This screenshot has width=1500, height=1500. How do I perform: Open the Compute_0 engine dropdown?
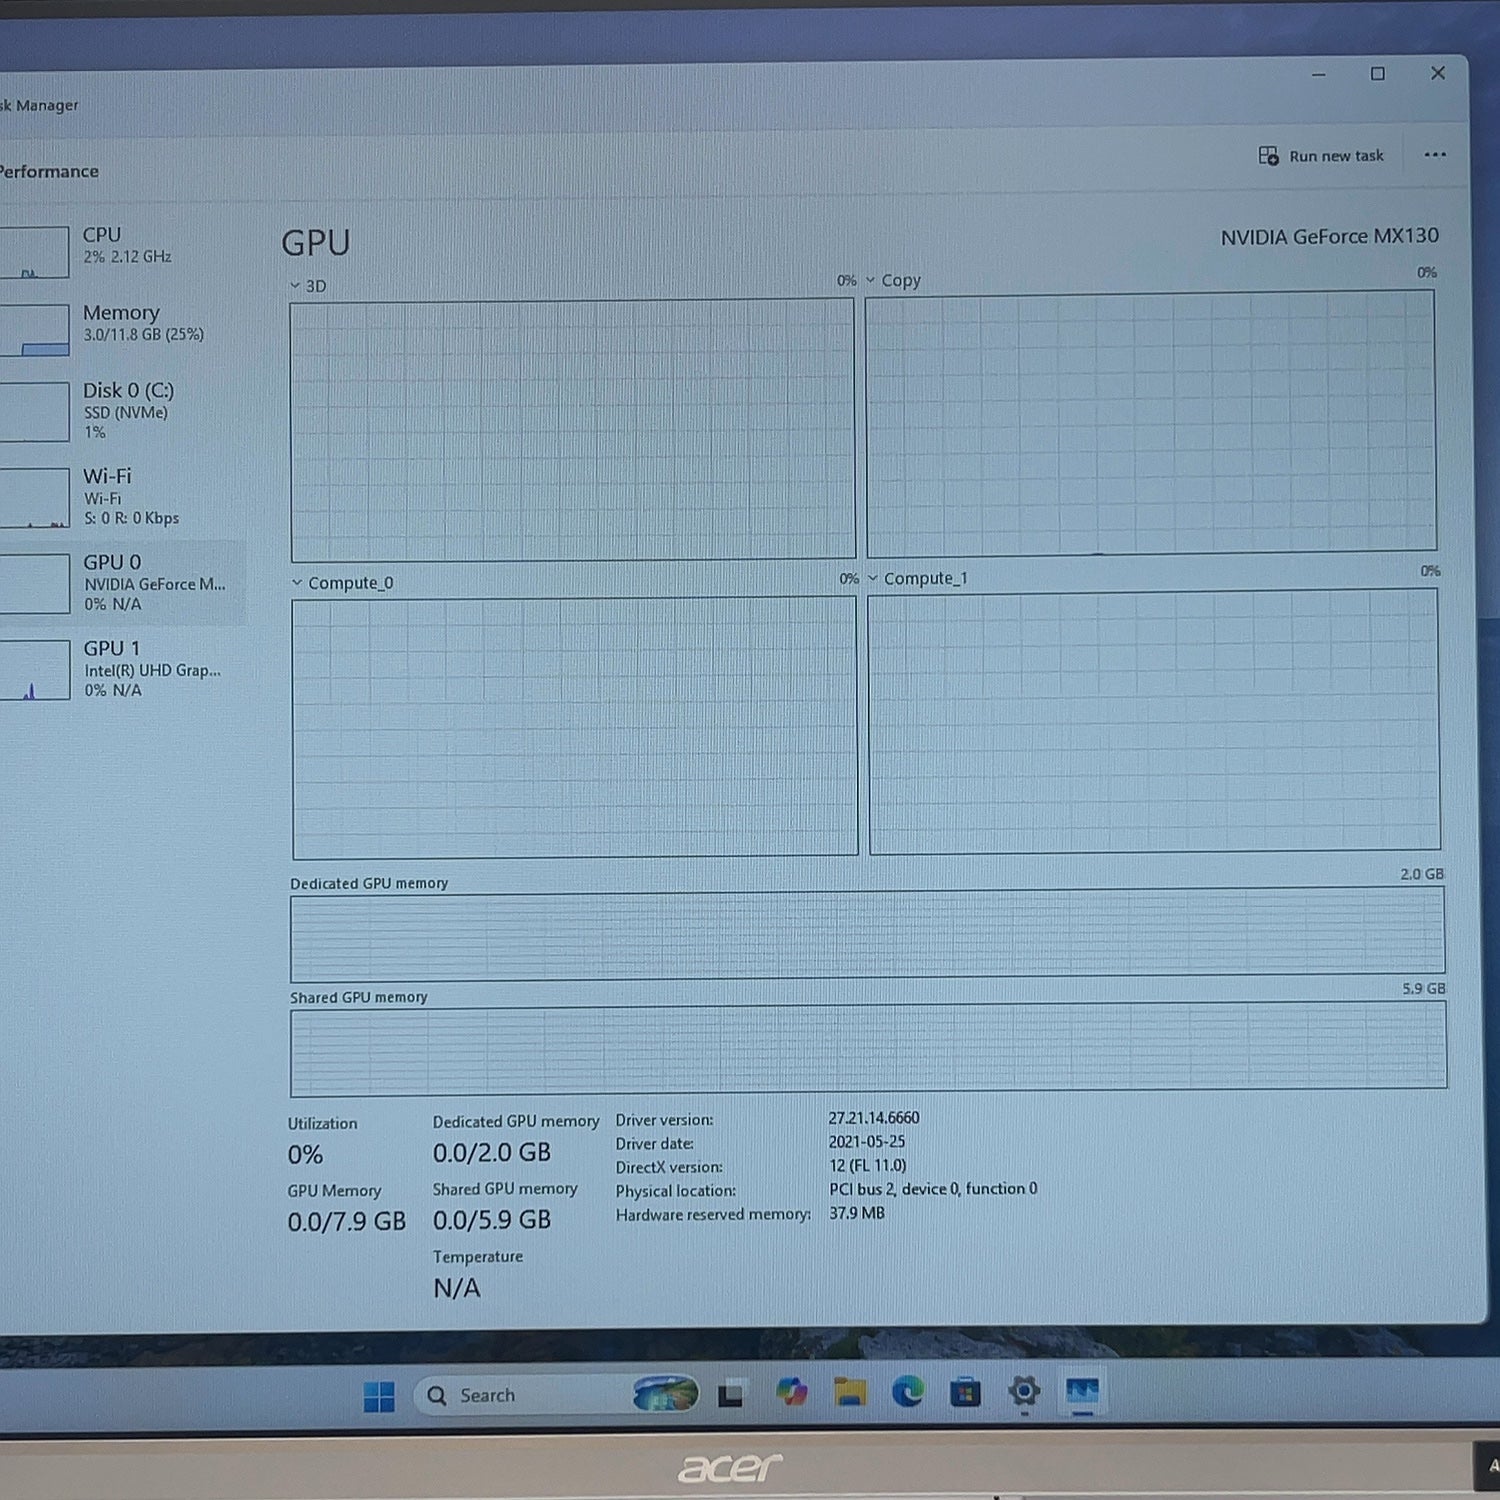pos(342,583)
